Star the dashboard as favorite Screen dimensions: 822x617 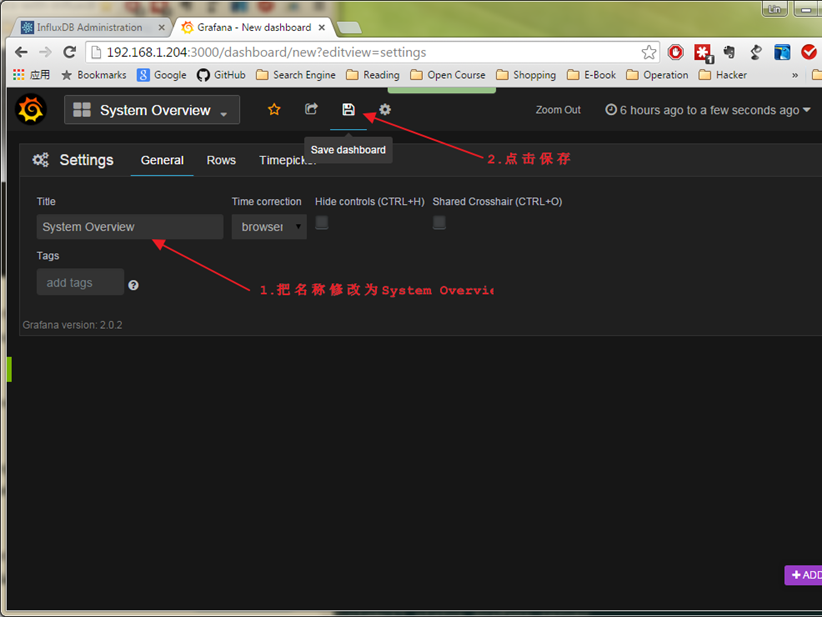click(274, 110)
